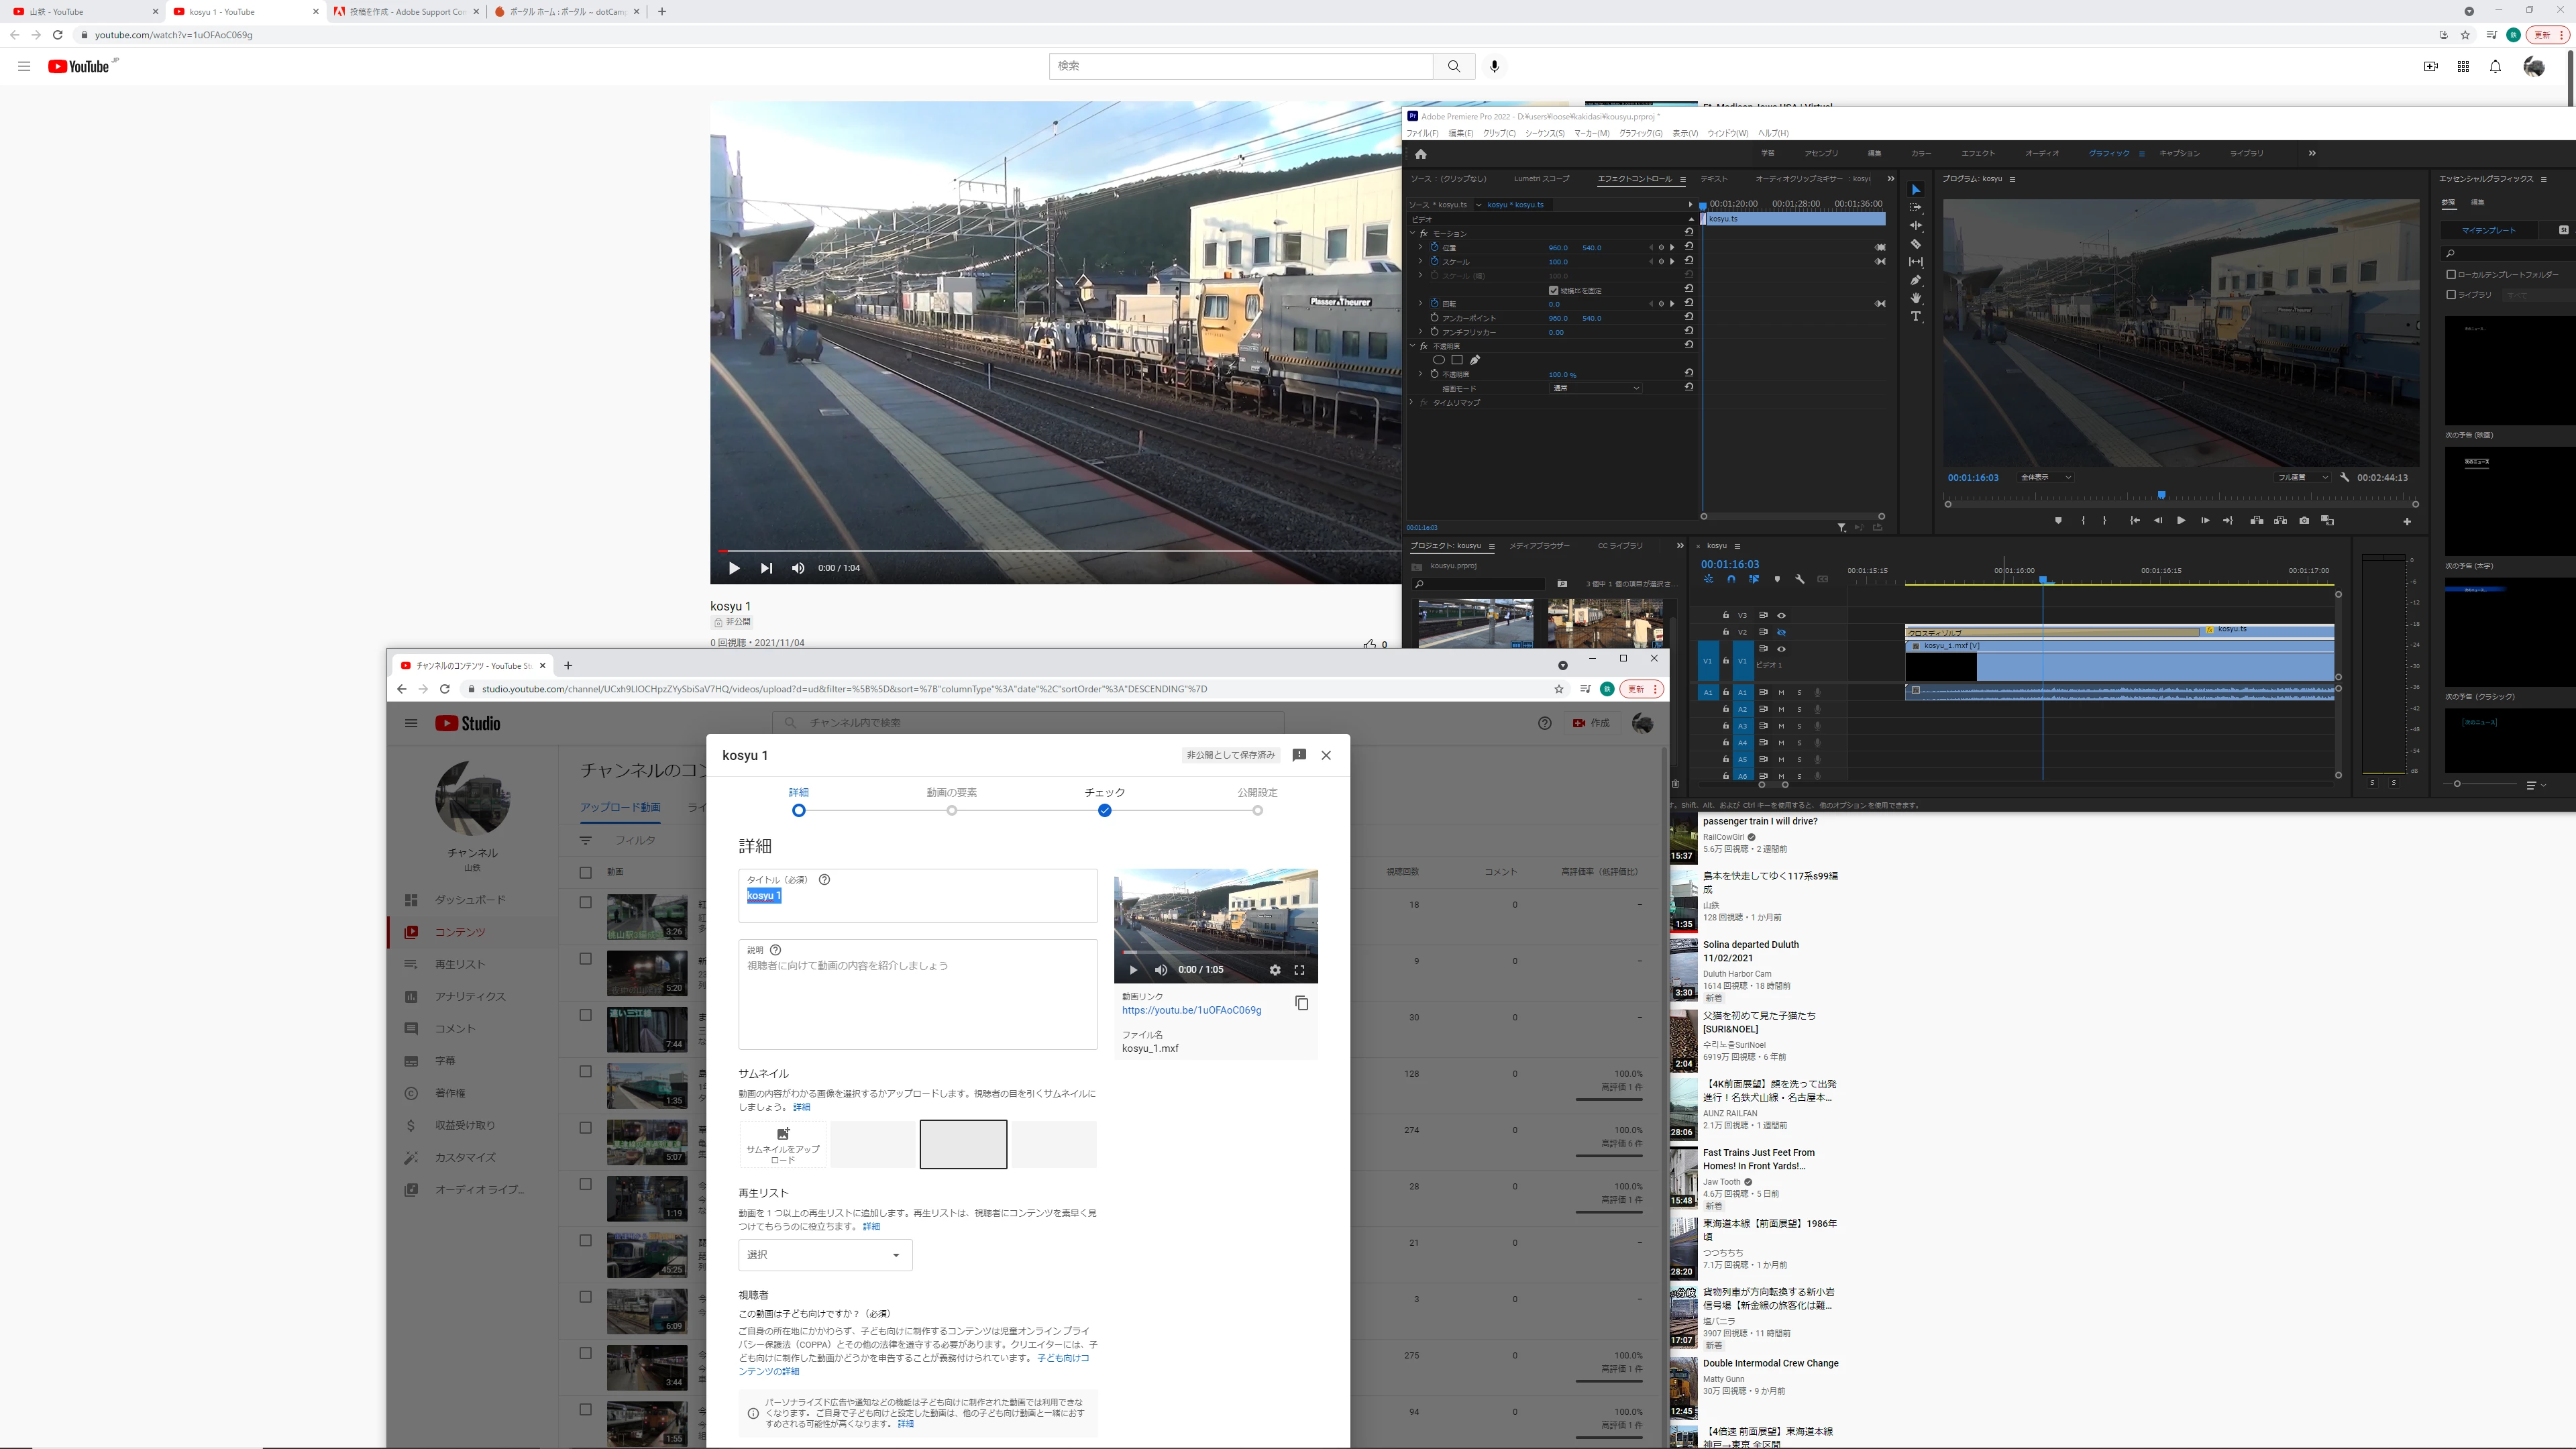Click Export Frame camera icon

[2304, 521]
